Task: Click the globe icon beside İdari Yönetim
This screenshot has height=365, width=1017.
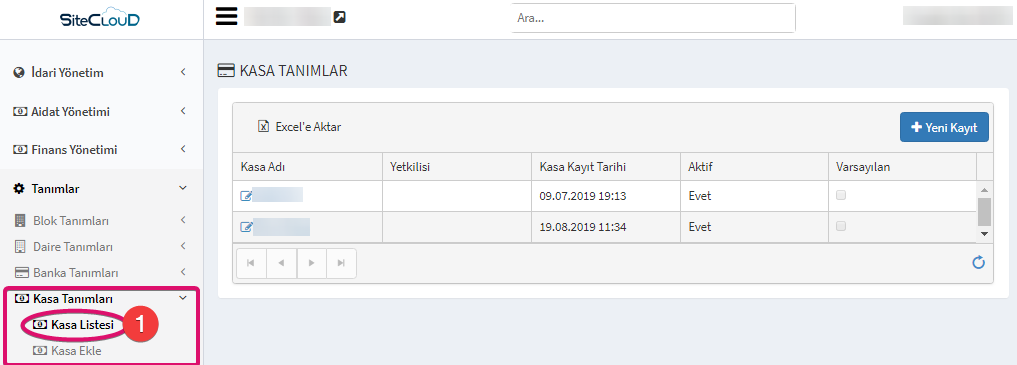Action: point(19,73)
